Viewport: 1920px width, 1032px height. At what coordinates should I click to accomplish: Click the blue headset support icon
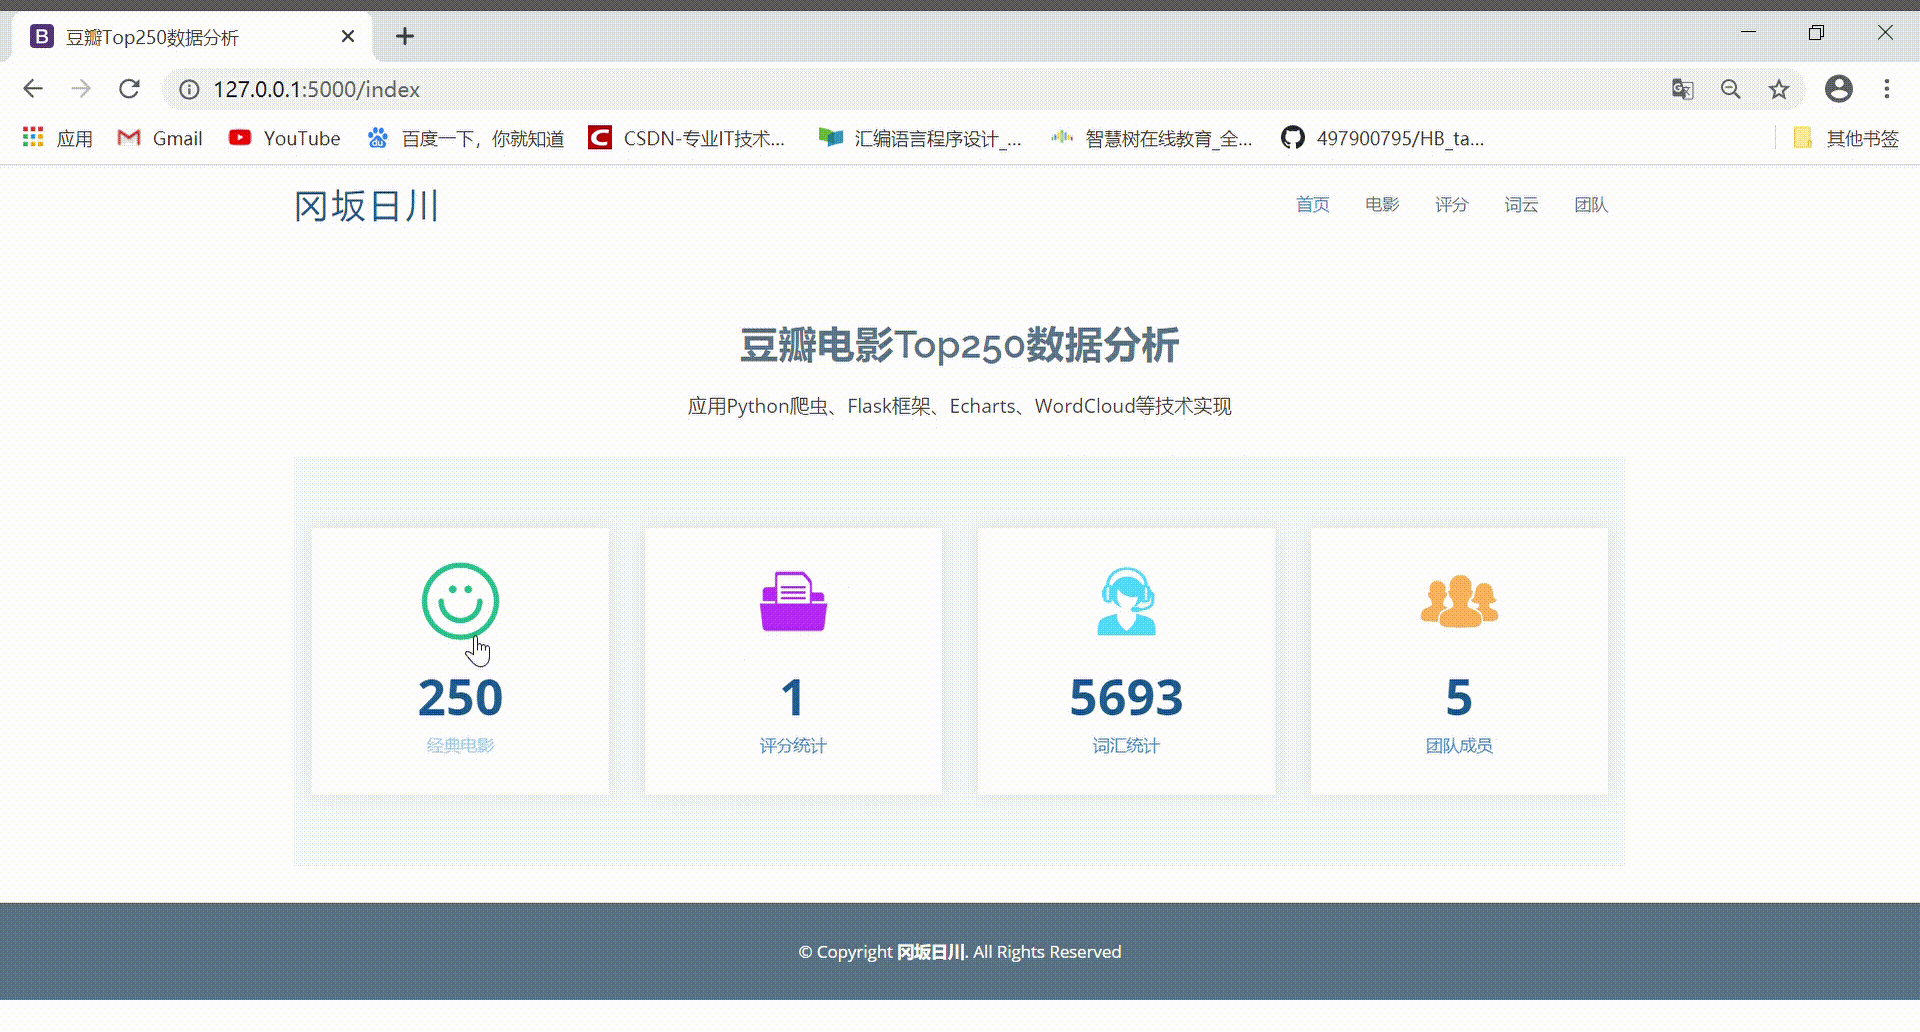(x=1126, y=601)
